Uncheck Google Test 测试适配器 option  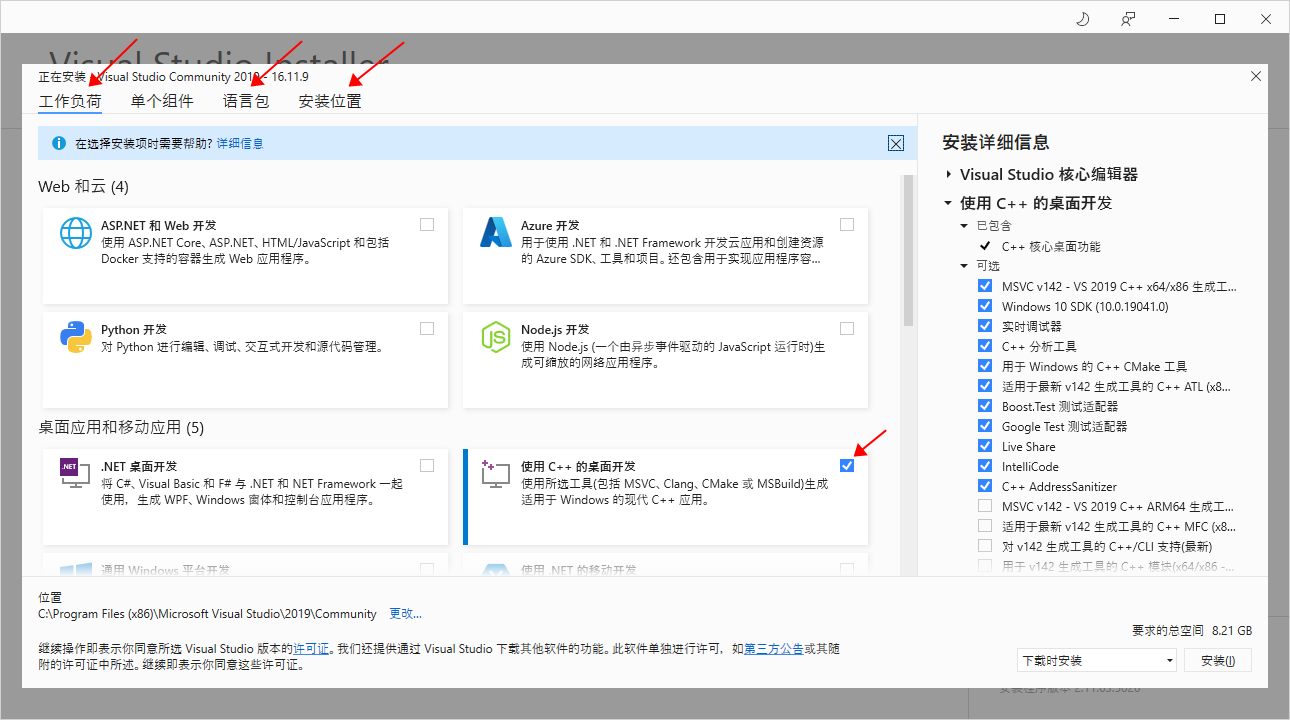tap(985, 426)
